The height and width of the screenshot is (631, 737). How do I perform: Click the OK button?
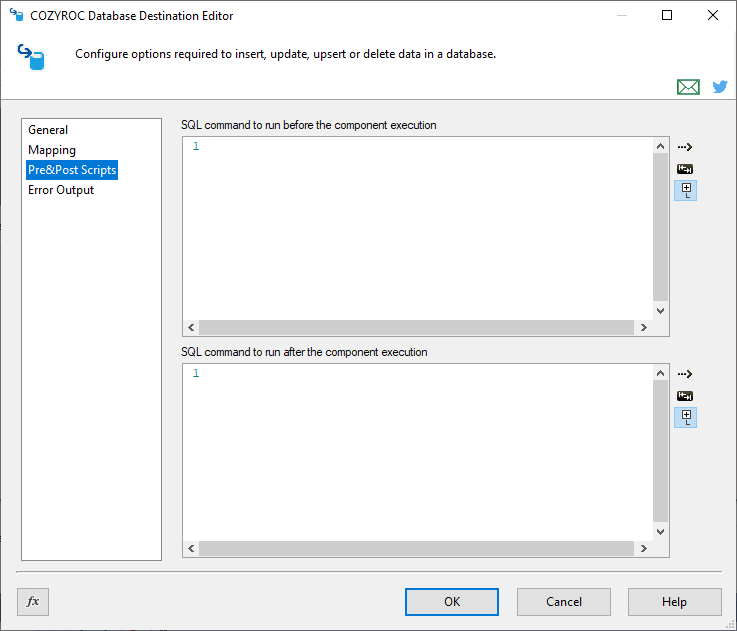pyautogui.click(x=452, y=602)
